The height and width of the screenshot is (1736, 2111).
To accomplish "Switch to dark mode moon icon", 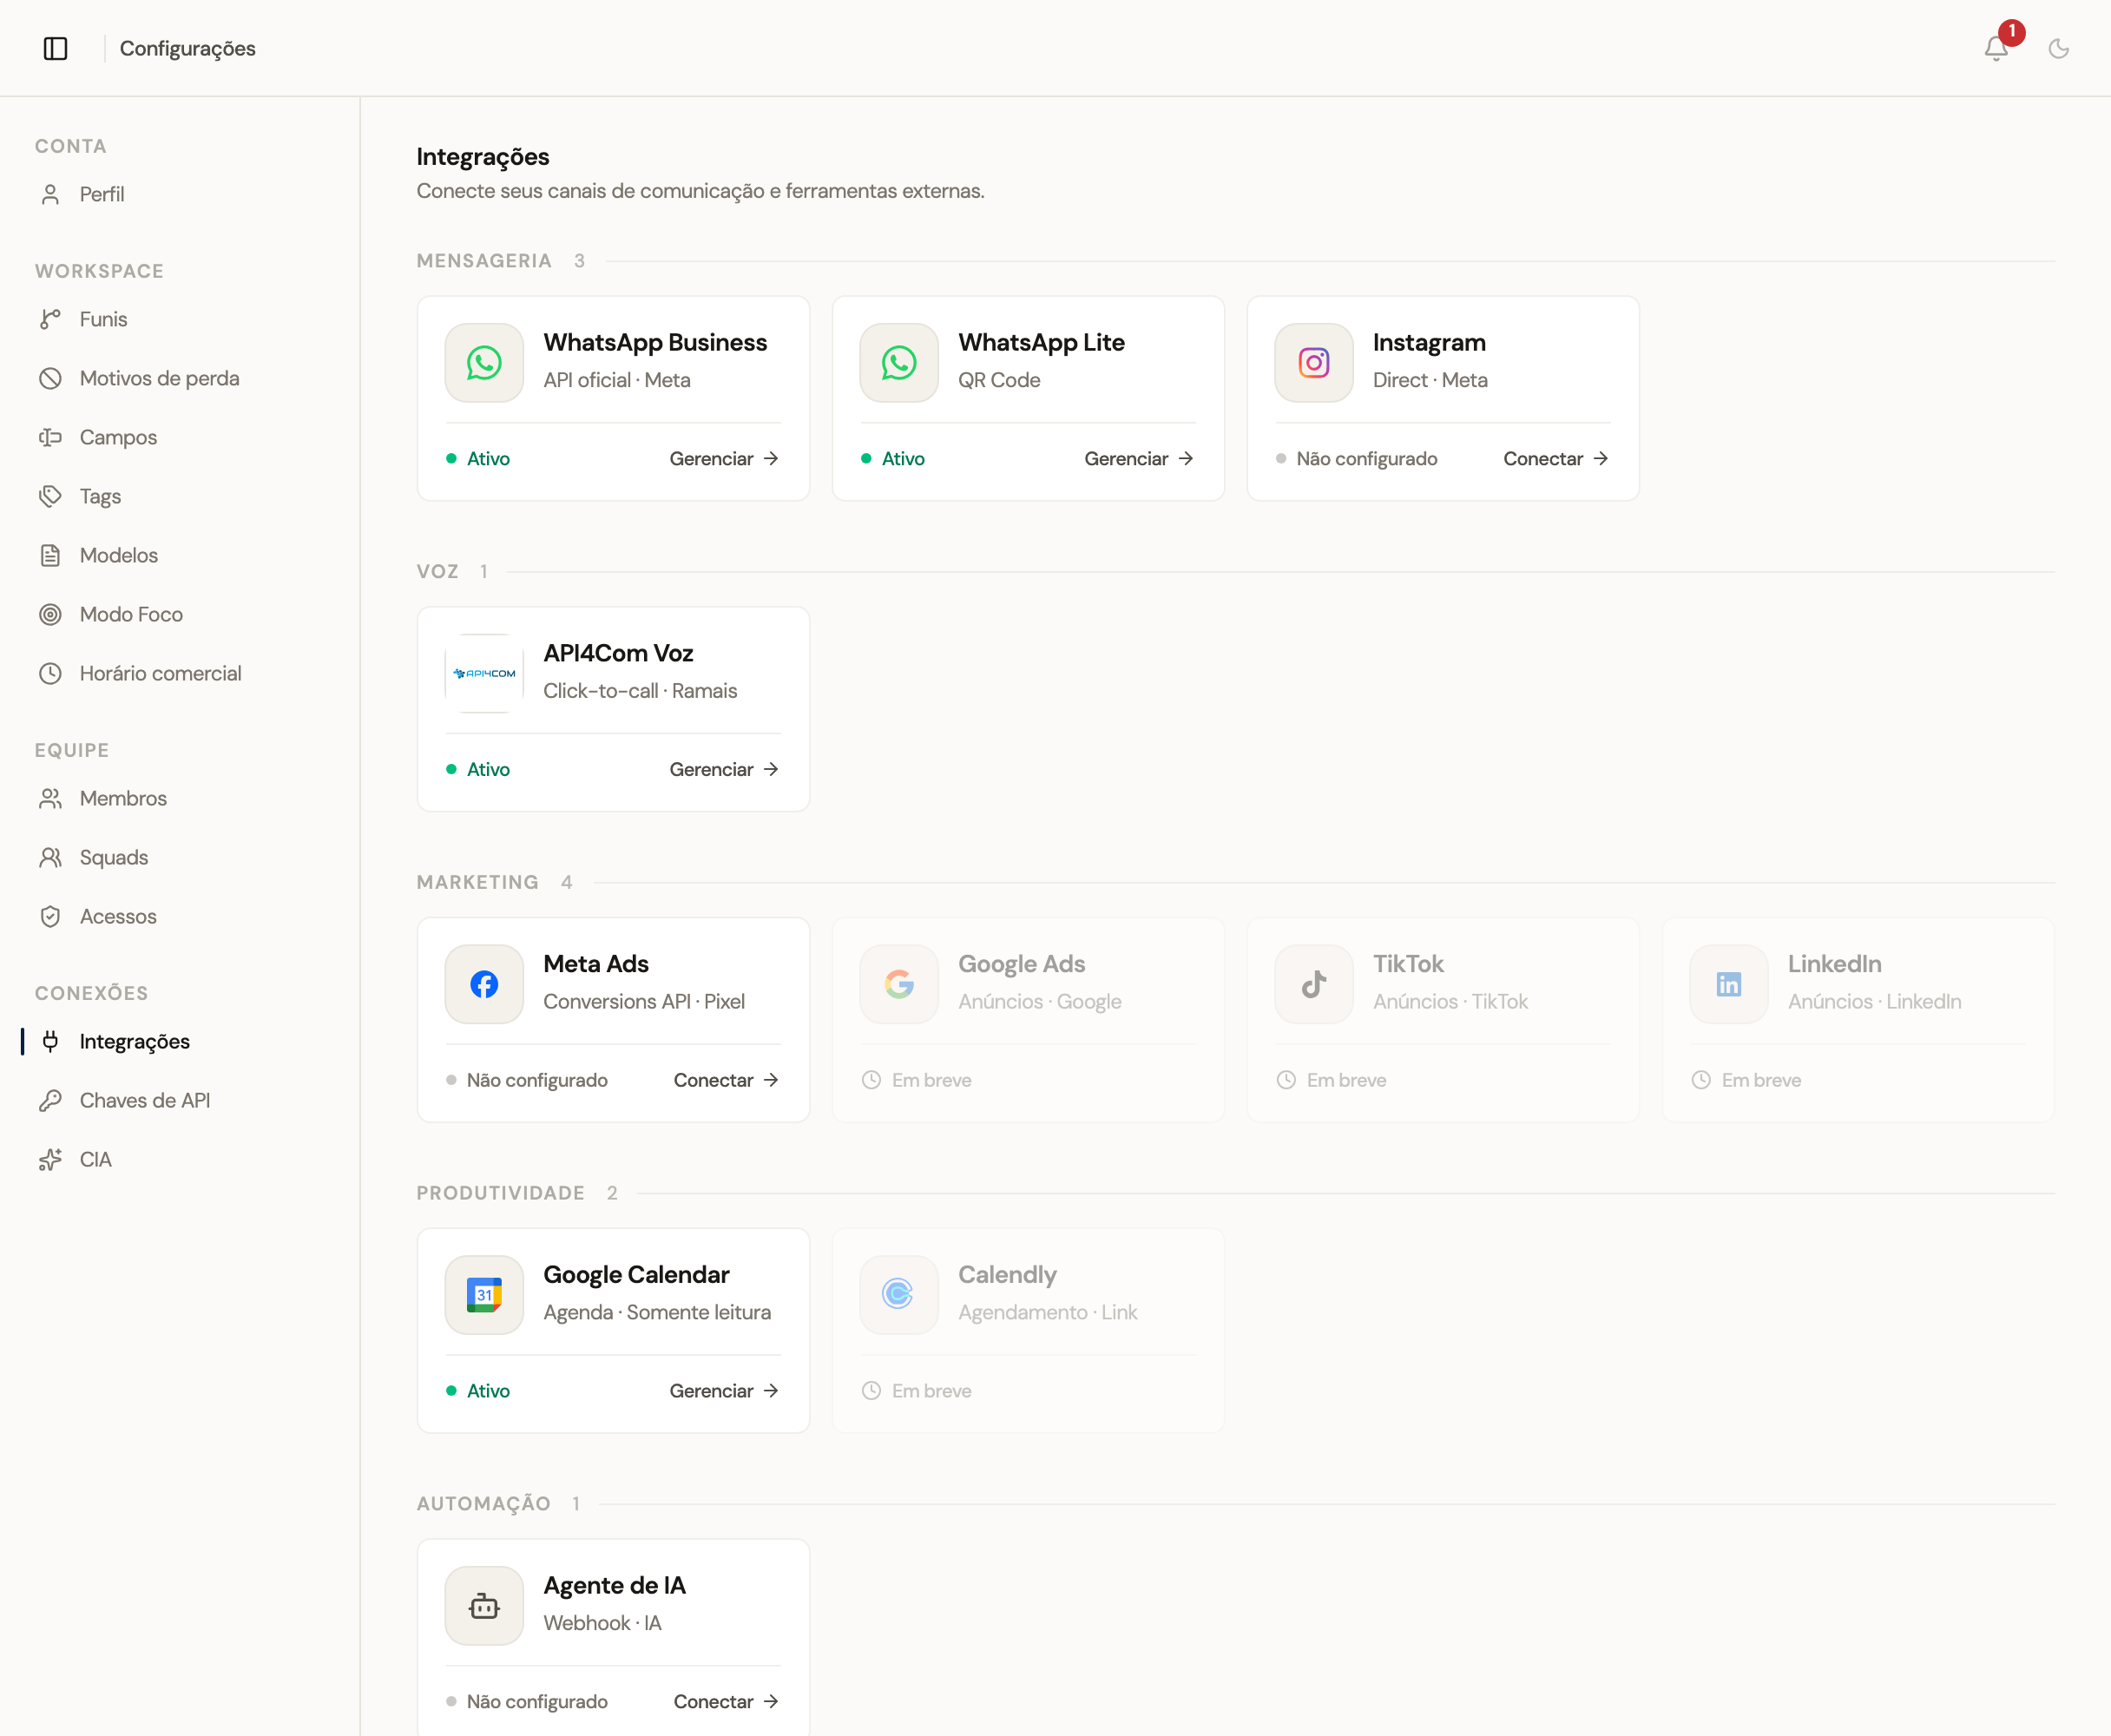I will point(2058,48).
